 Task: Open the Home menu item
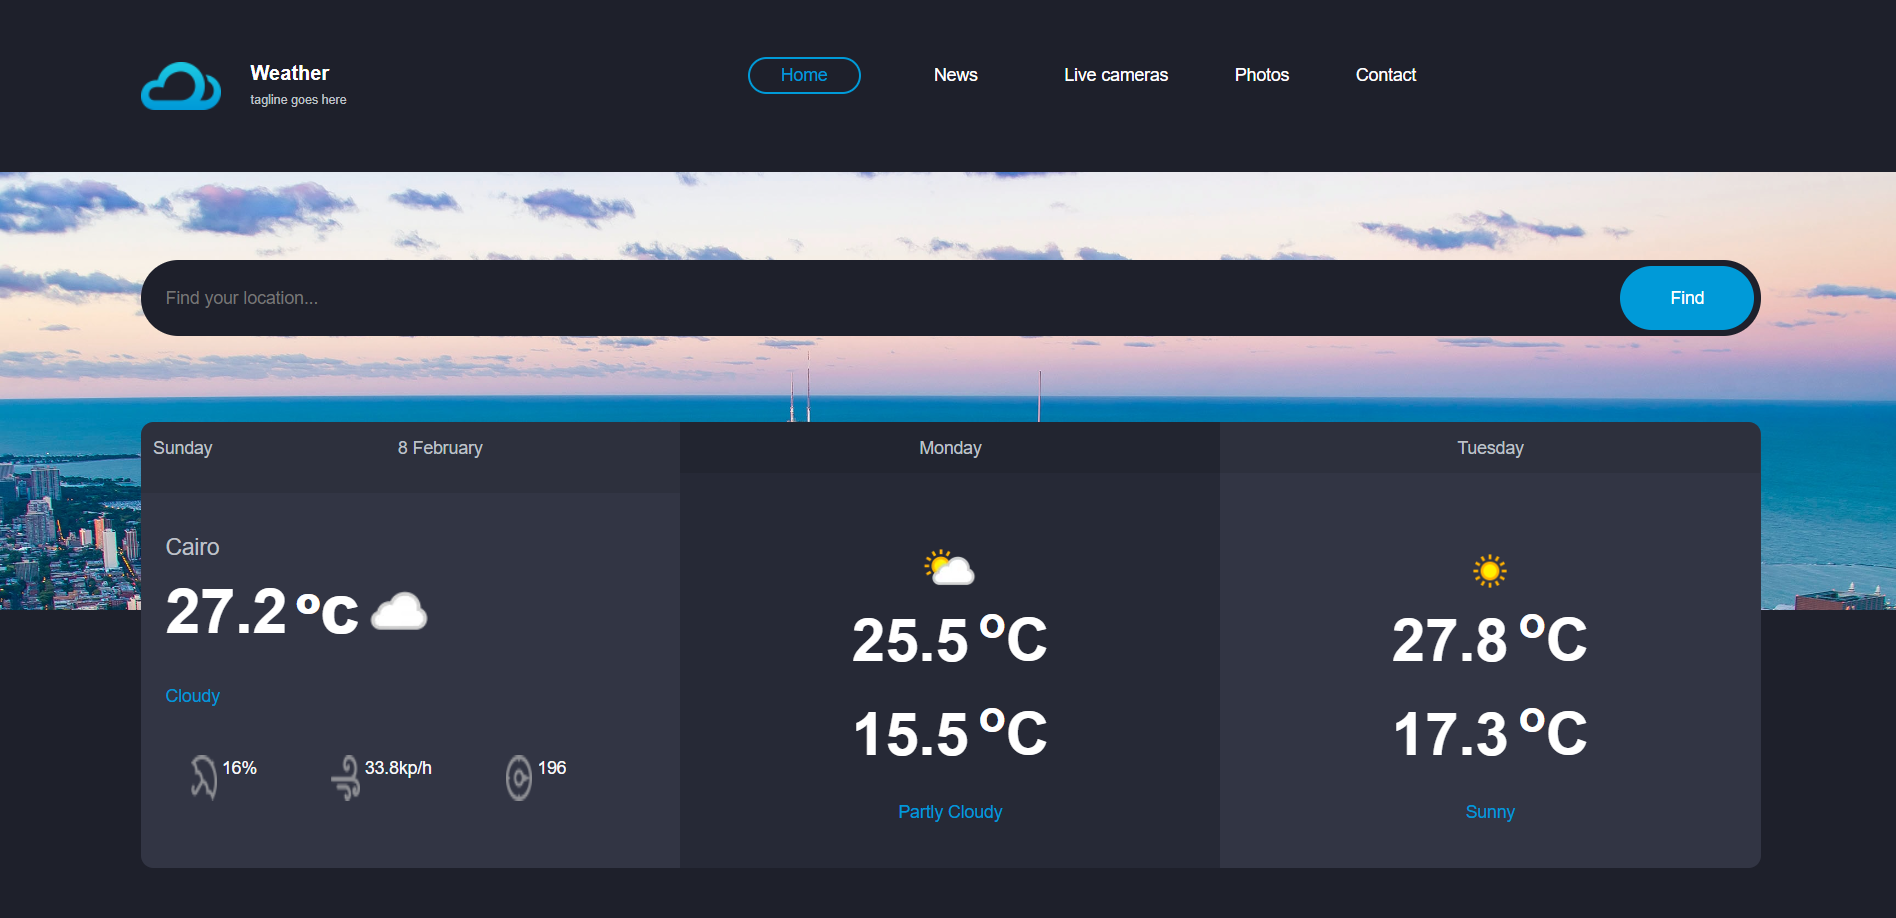804,75
